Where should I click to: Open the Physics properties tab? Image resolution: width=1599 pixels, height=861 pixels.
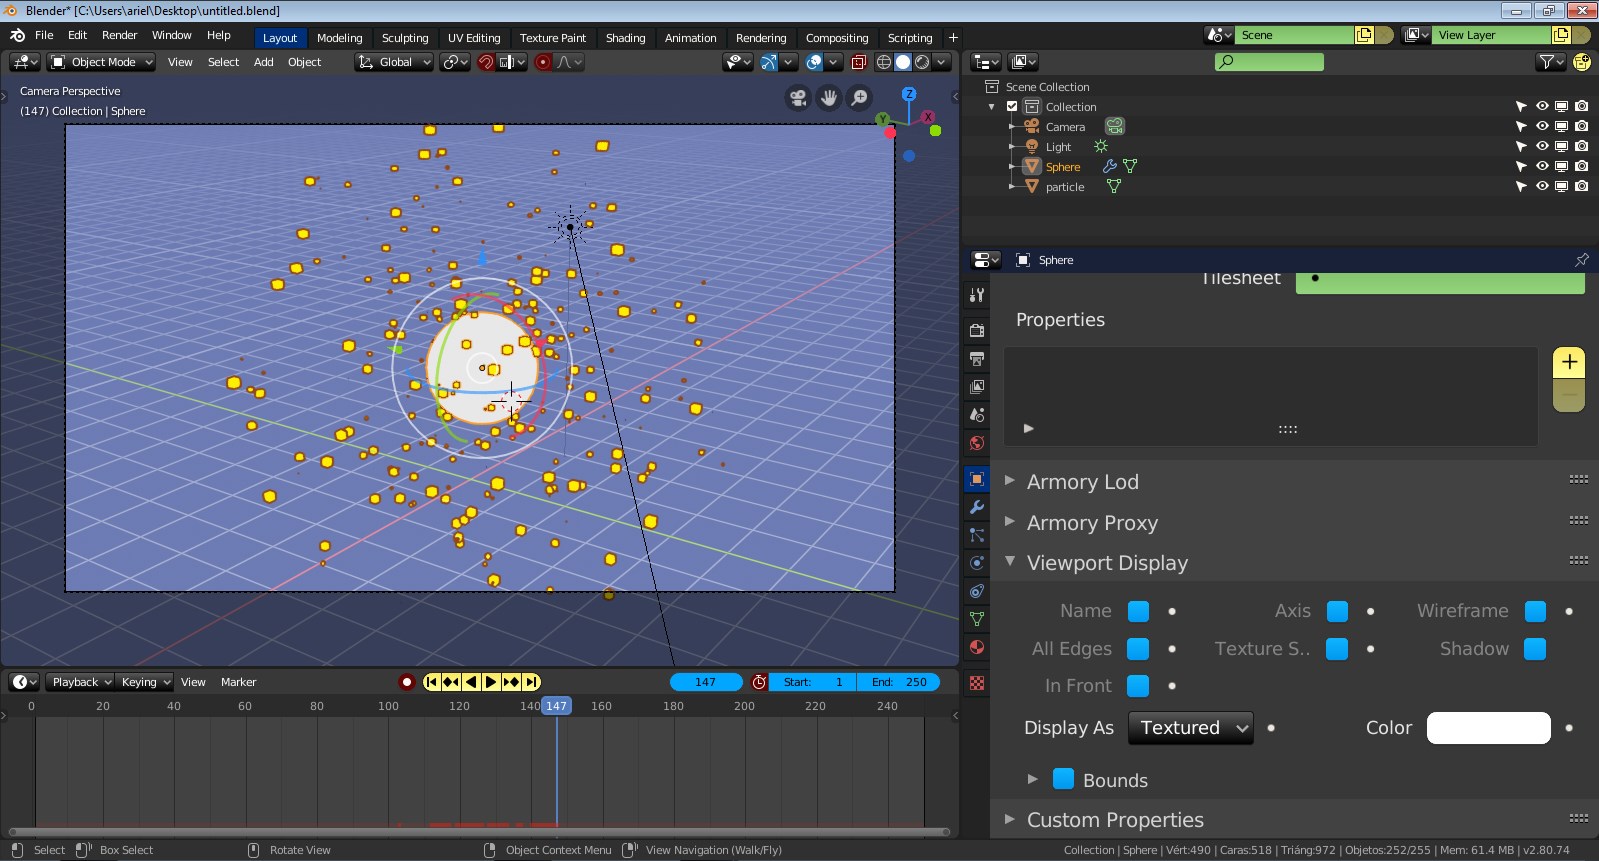point(977,563)
